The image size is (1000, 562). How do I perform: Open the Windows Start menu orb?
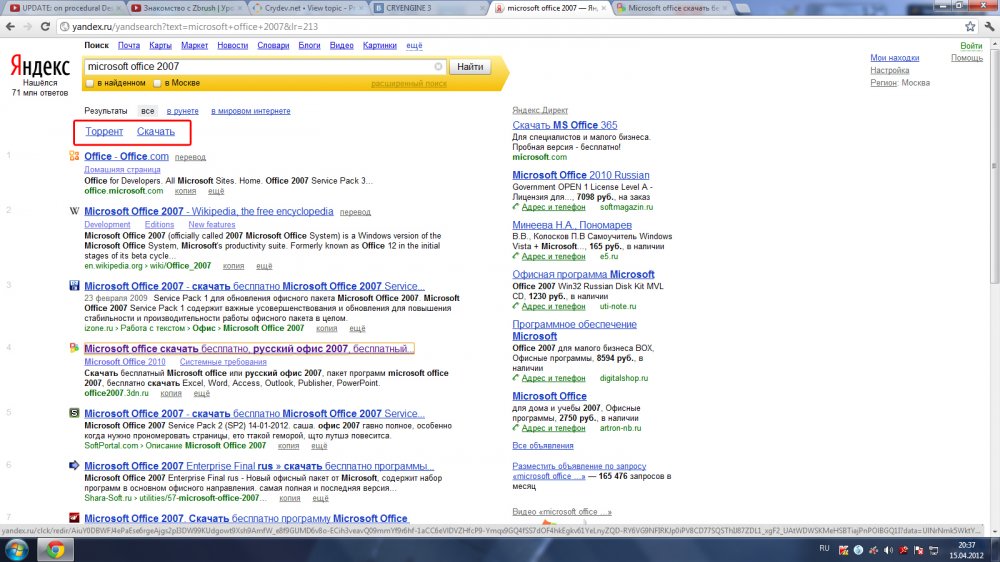coord(17,549)
